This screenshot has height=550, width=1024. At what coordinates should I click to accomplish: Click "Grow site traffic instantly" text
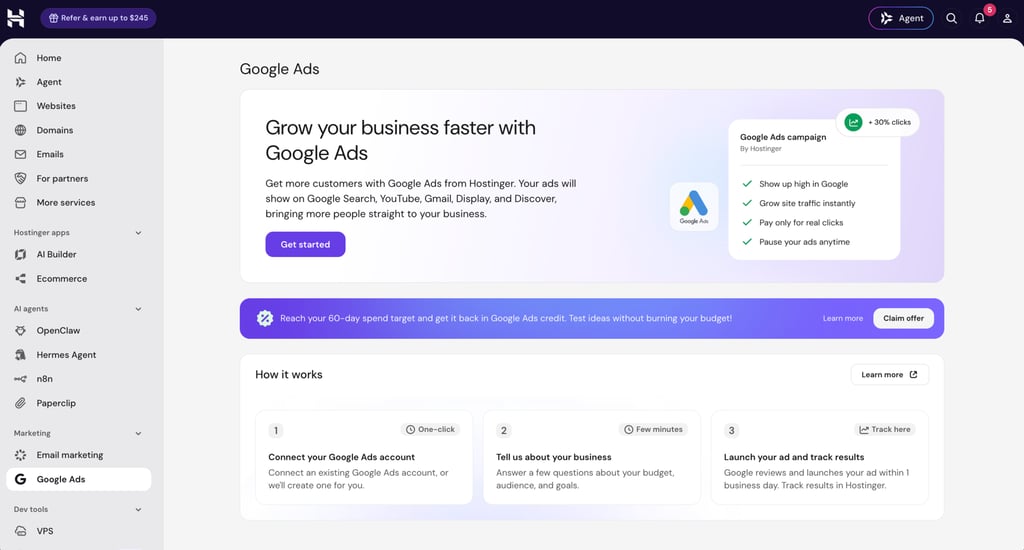tap(807, 203)
